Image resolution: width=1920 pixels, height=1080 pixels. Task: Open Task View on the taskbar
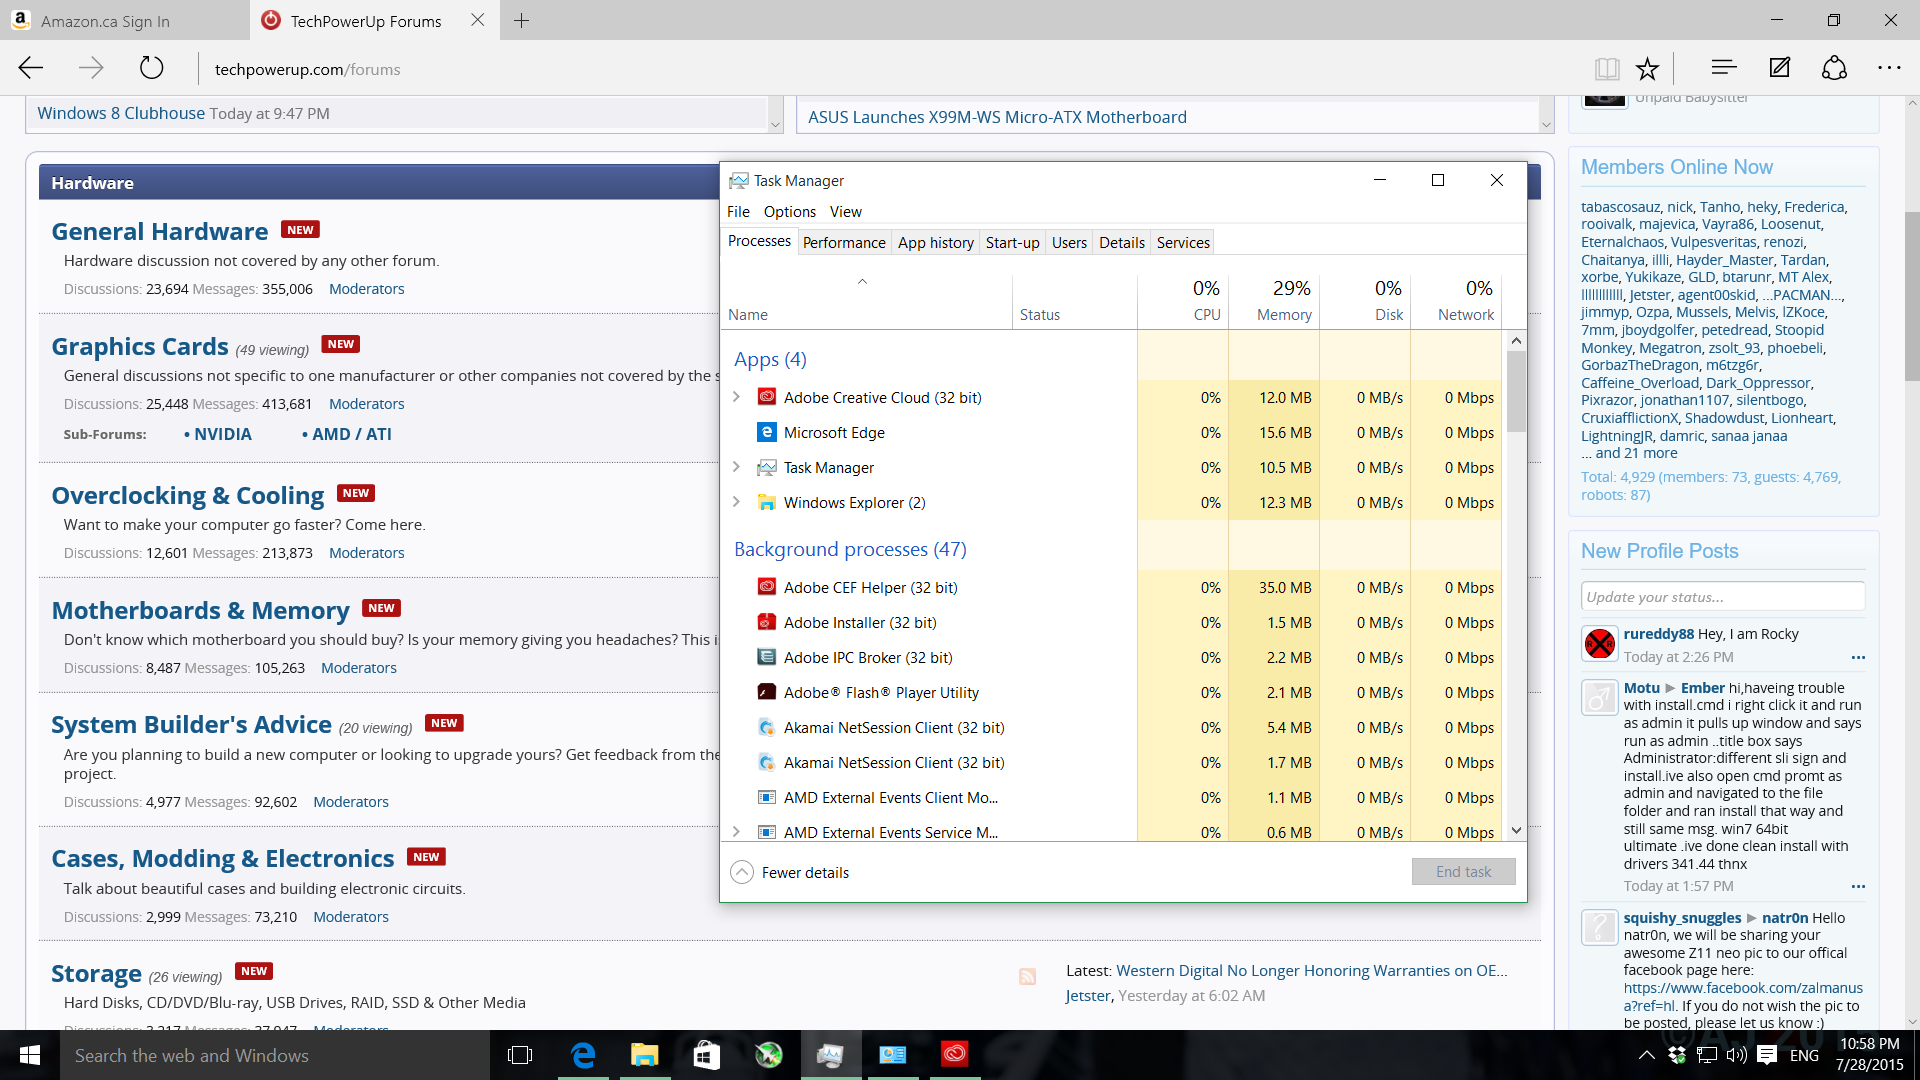pos(520,1055)
